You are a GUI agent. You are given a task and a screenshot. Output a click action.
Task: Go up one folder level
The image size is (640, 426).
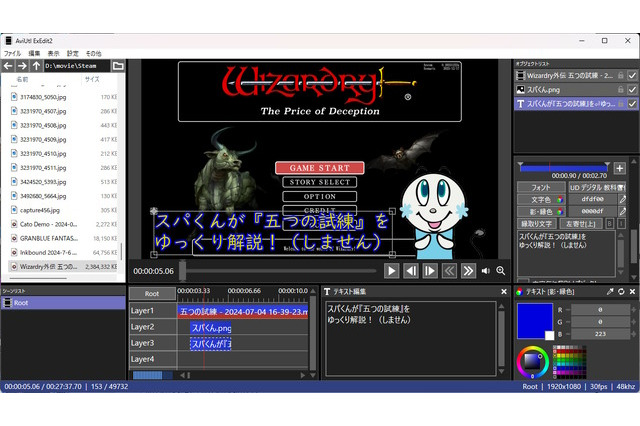click(36, 66)
